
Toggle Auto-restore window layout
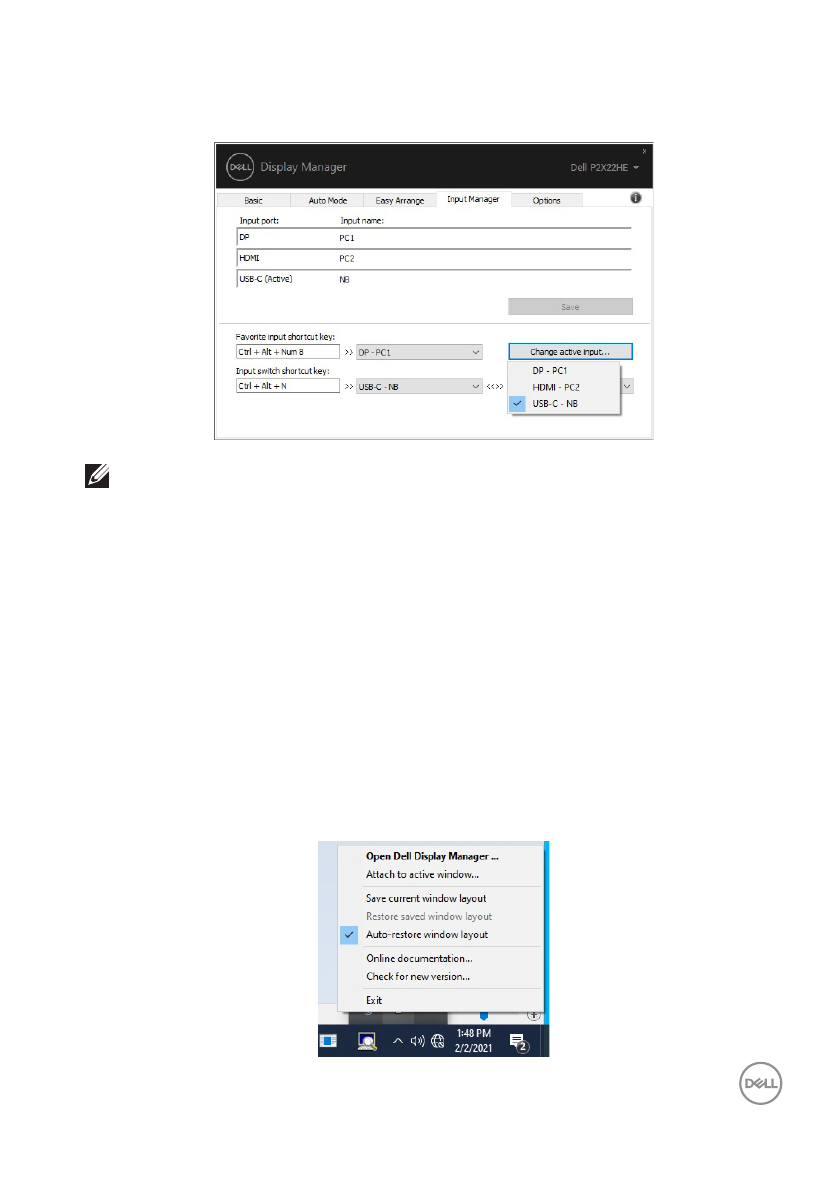(x=440, y=935)
